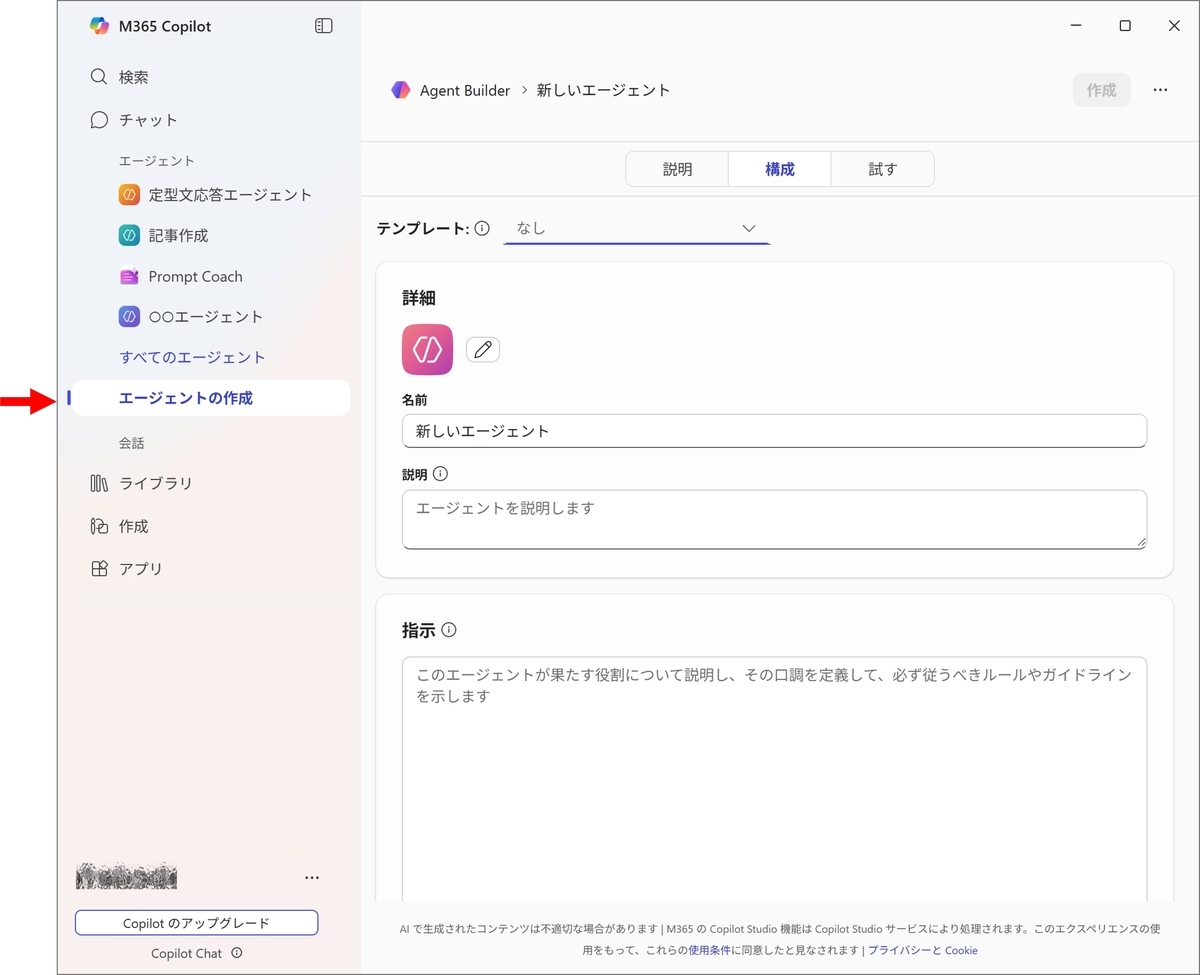Open すべてのエージェント link
1200x975 pixels.
pos(192,357)
